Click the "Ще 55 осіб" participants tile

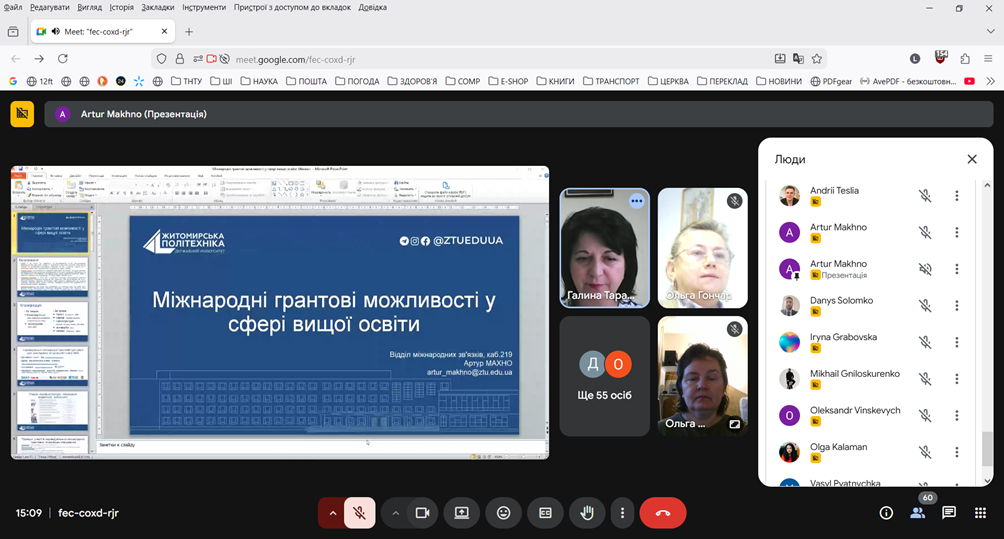pyautogui.click(x=604, y=376)
